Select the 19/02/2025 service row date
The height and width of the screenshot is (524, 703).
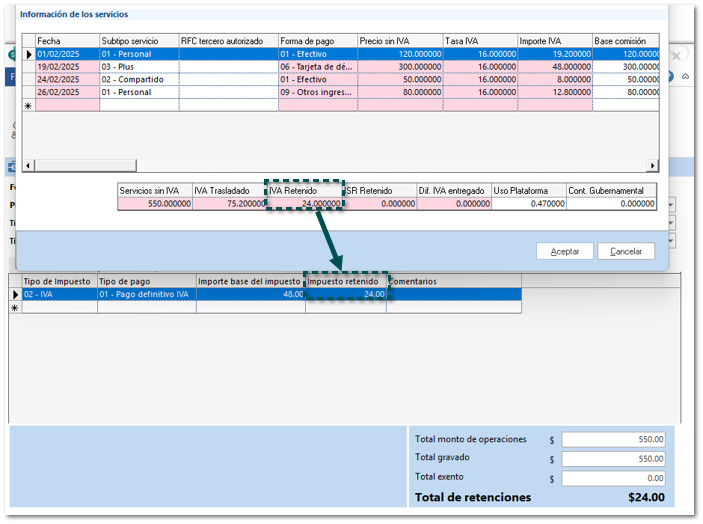67,67
